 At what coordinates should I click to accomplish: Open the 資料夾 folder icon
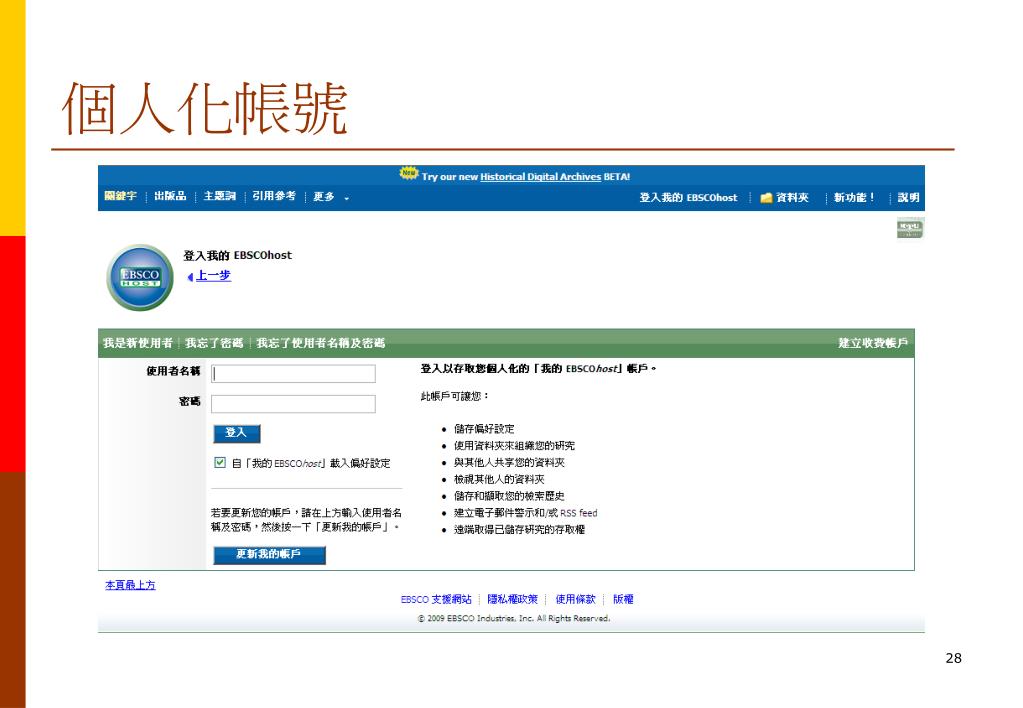coord(766,198)
